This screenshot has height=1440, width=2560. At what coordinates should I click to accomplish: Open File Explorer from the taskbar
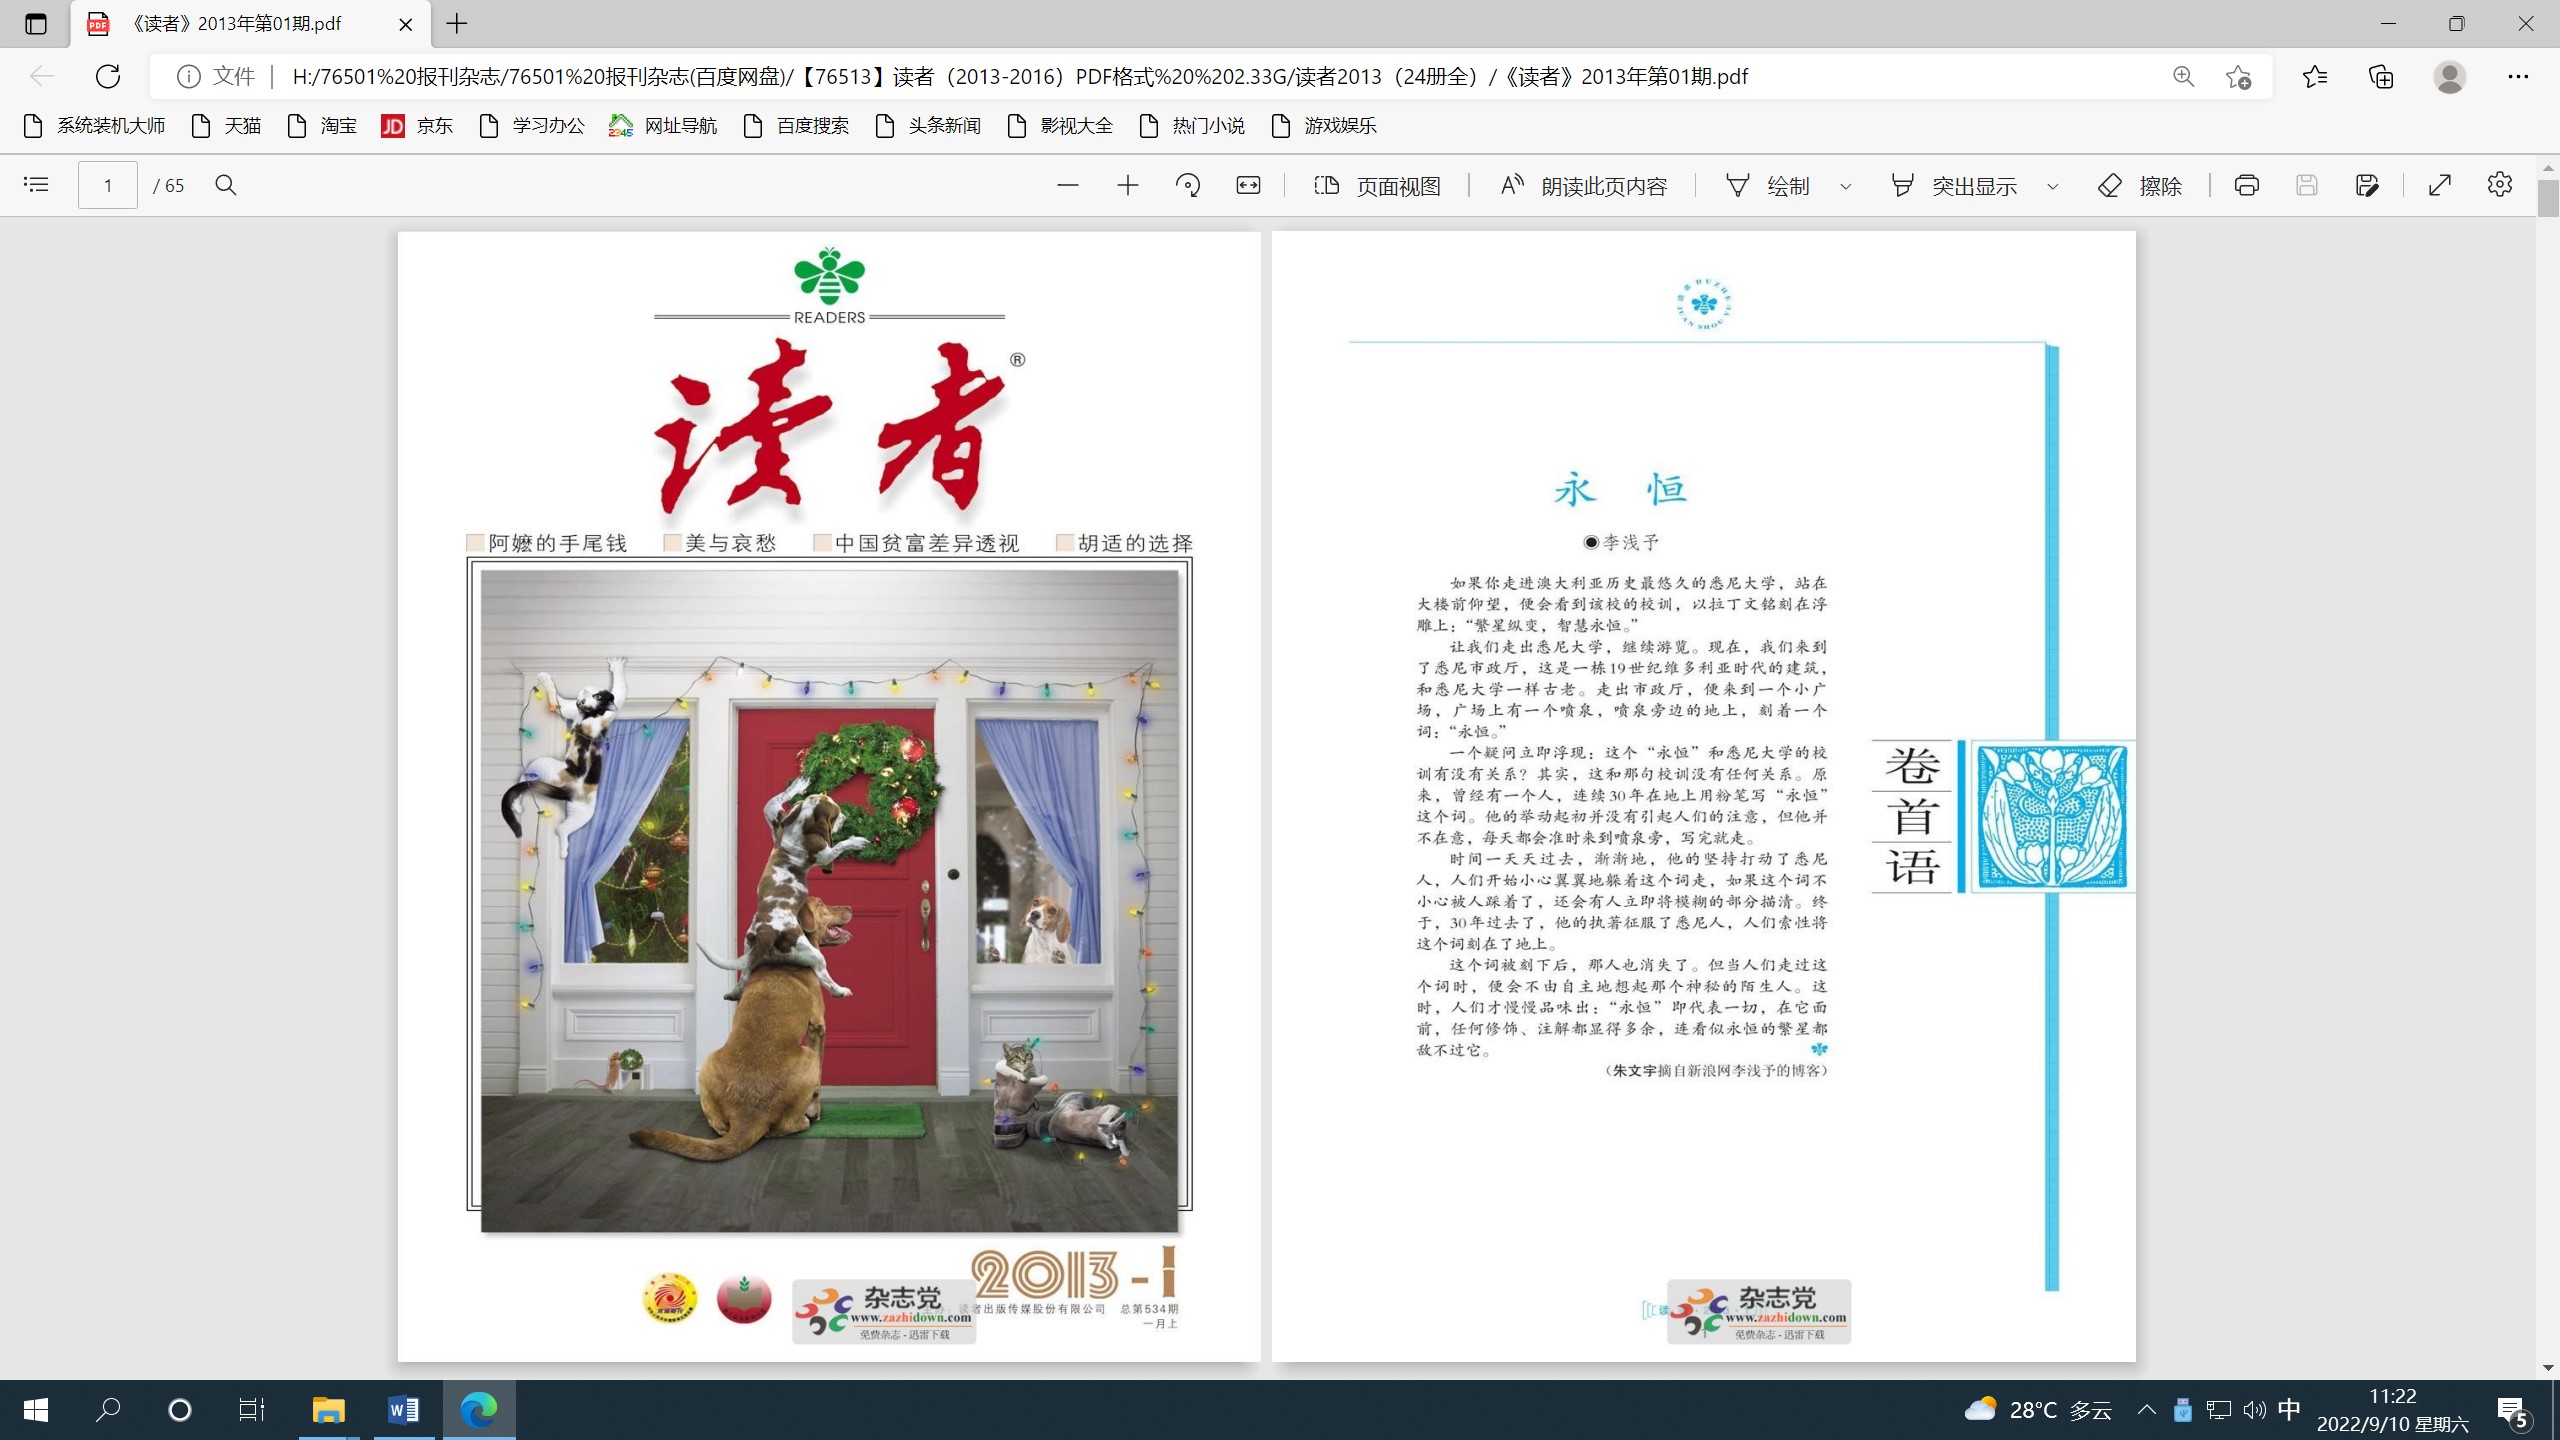[x=328, y=1410]
